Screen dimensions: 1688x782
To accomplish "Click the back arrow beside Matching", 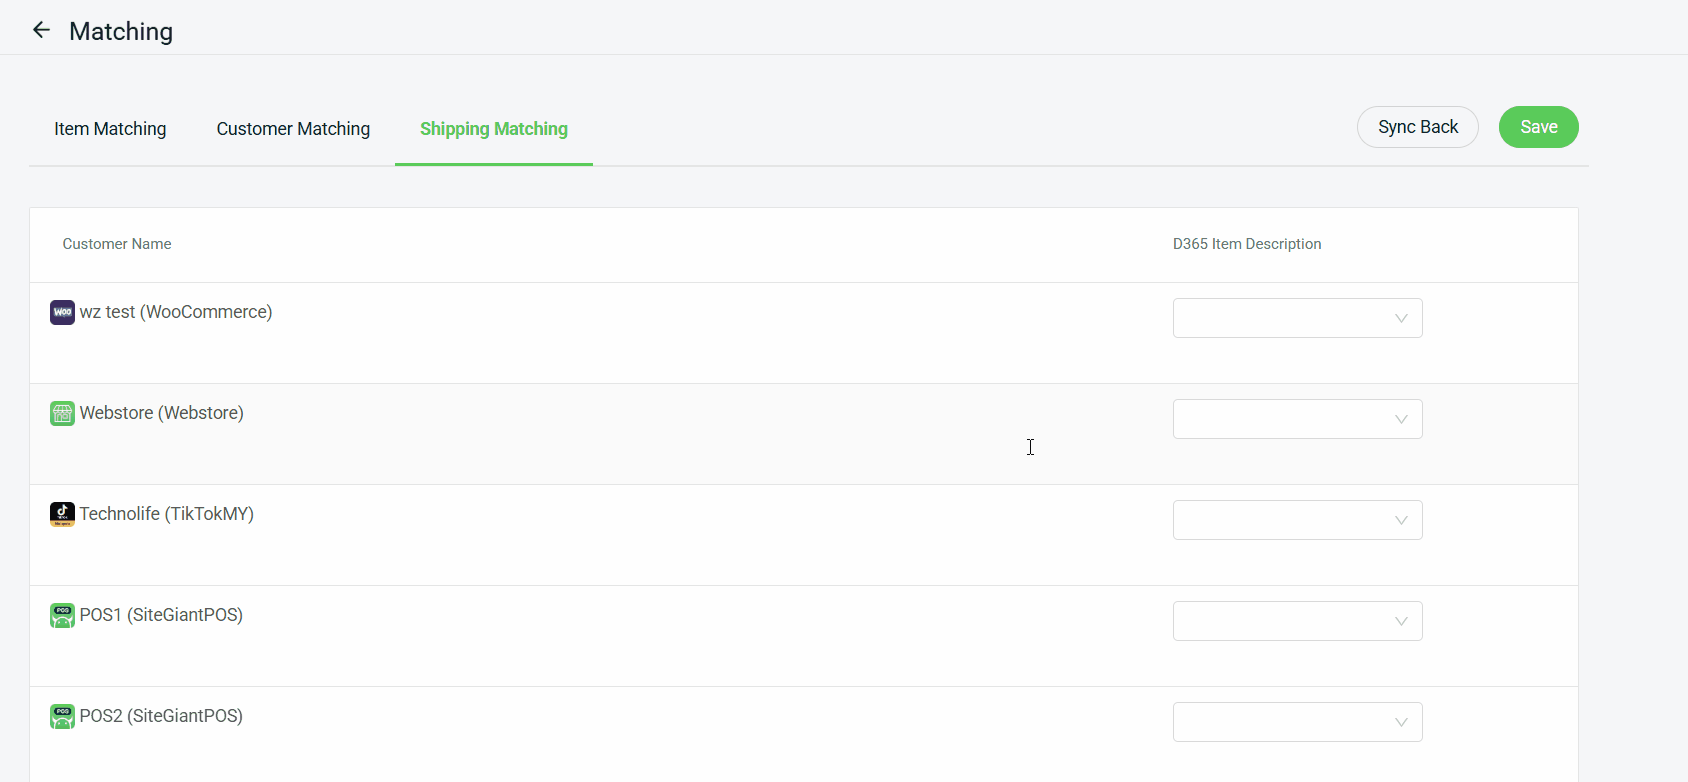I will [41, 30].
